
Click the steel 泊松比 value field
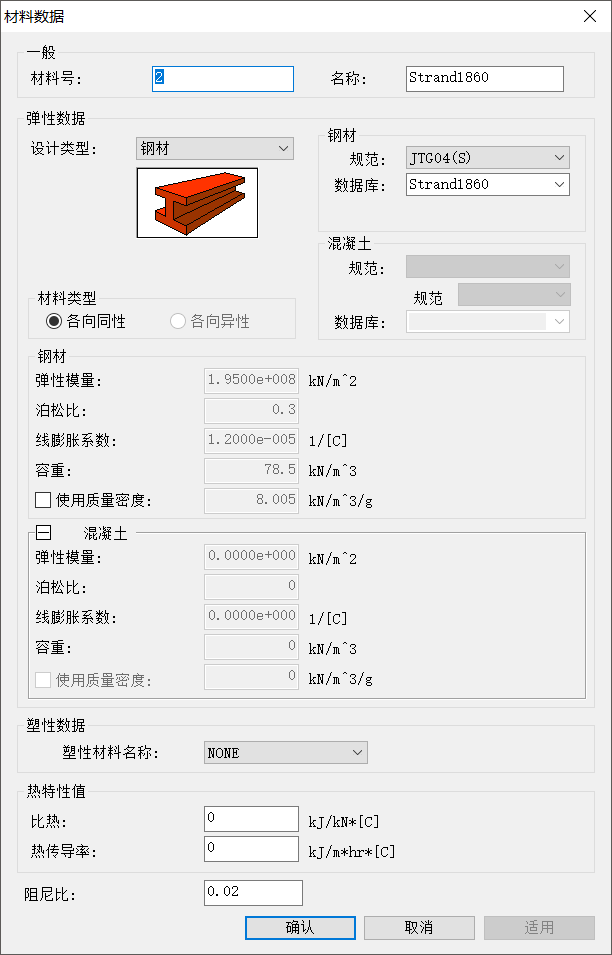pyautogui.click(x=251, y=410)
